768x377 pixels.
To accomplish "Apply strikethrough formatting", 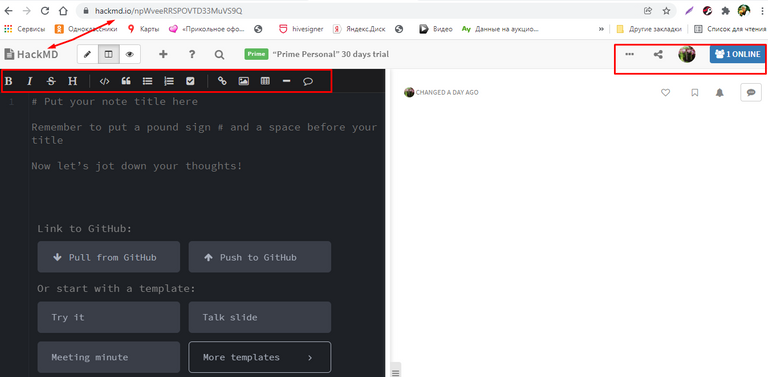I will click(51, 81).
